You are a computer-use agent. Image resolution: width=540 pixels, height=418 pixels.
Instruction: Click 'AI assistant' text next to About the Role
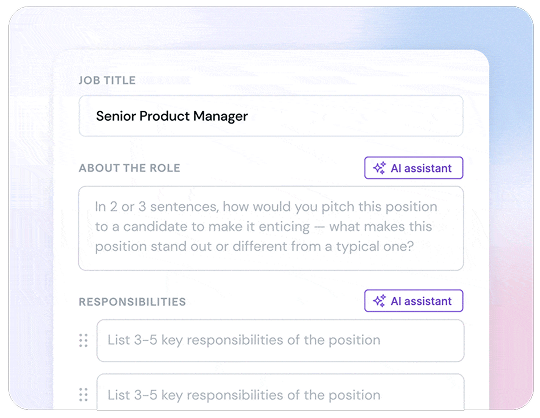click(x=421, y=168)
